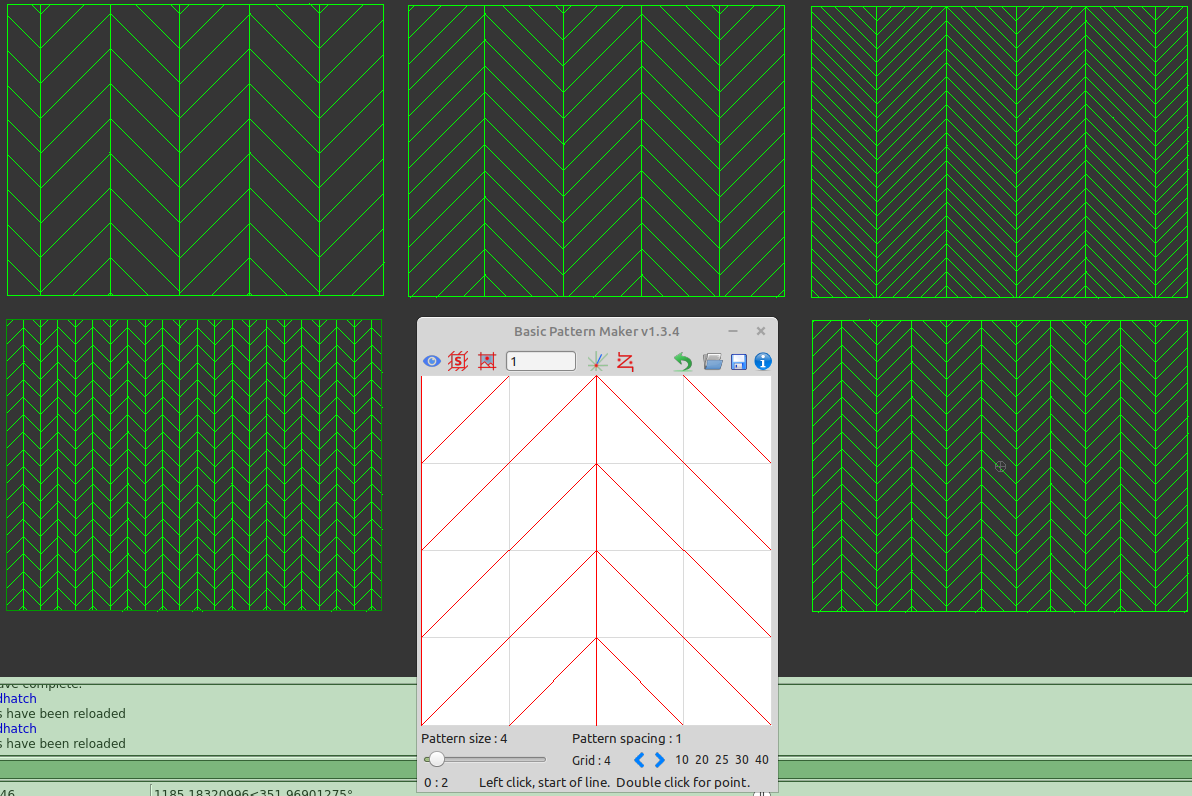Set grid preset to 20

[x=702, y=760]
